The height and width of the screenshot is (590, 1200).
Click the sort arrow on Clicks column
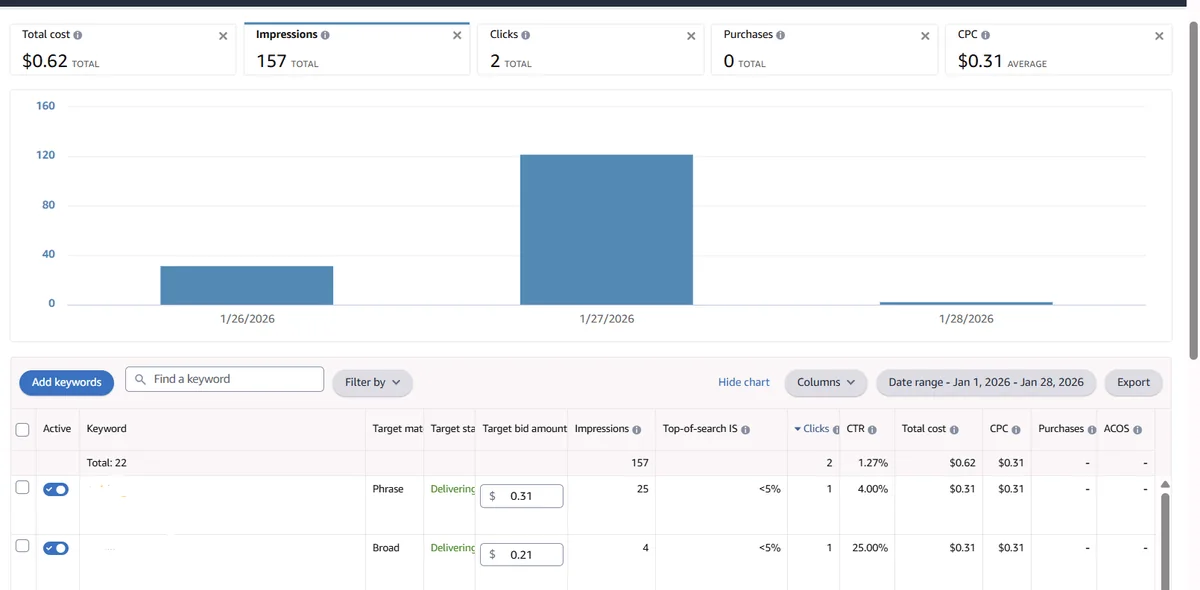pos(798,429)
